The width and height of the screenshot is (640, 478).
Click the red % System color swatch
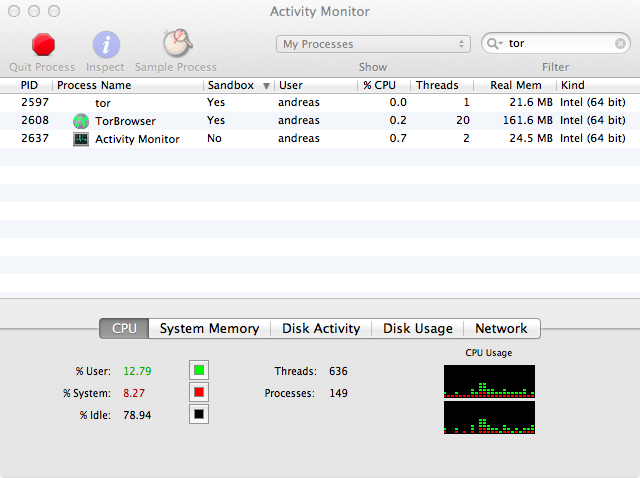[x=199, y=393]
